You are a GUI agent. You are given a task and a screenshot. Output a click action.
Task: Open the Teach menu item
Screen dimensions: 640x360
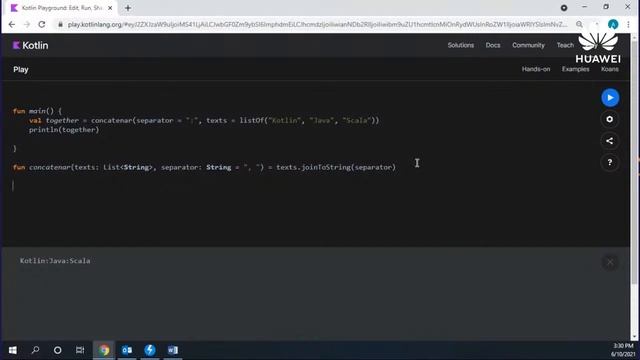565,45
